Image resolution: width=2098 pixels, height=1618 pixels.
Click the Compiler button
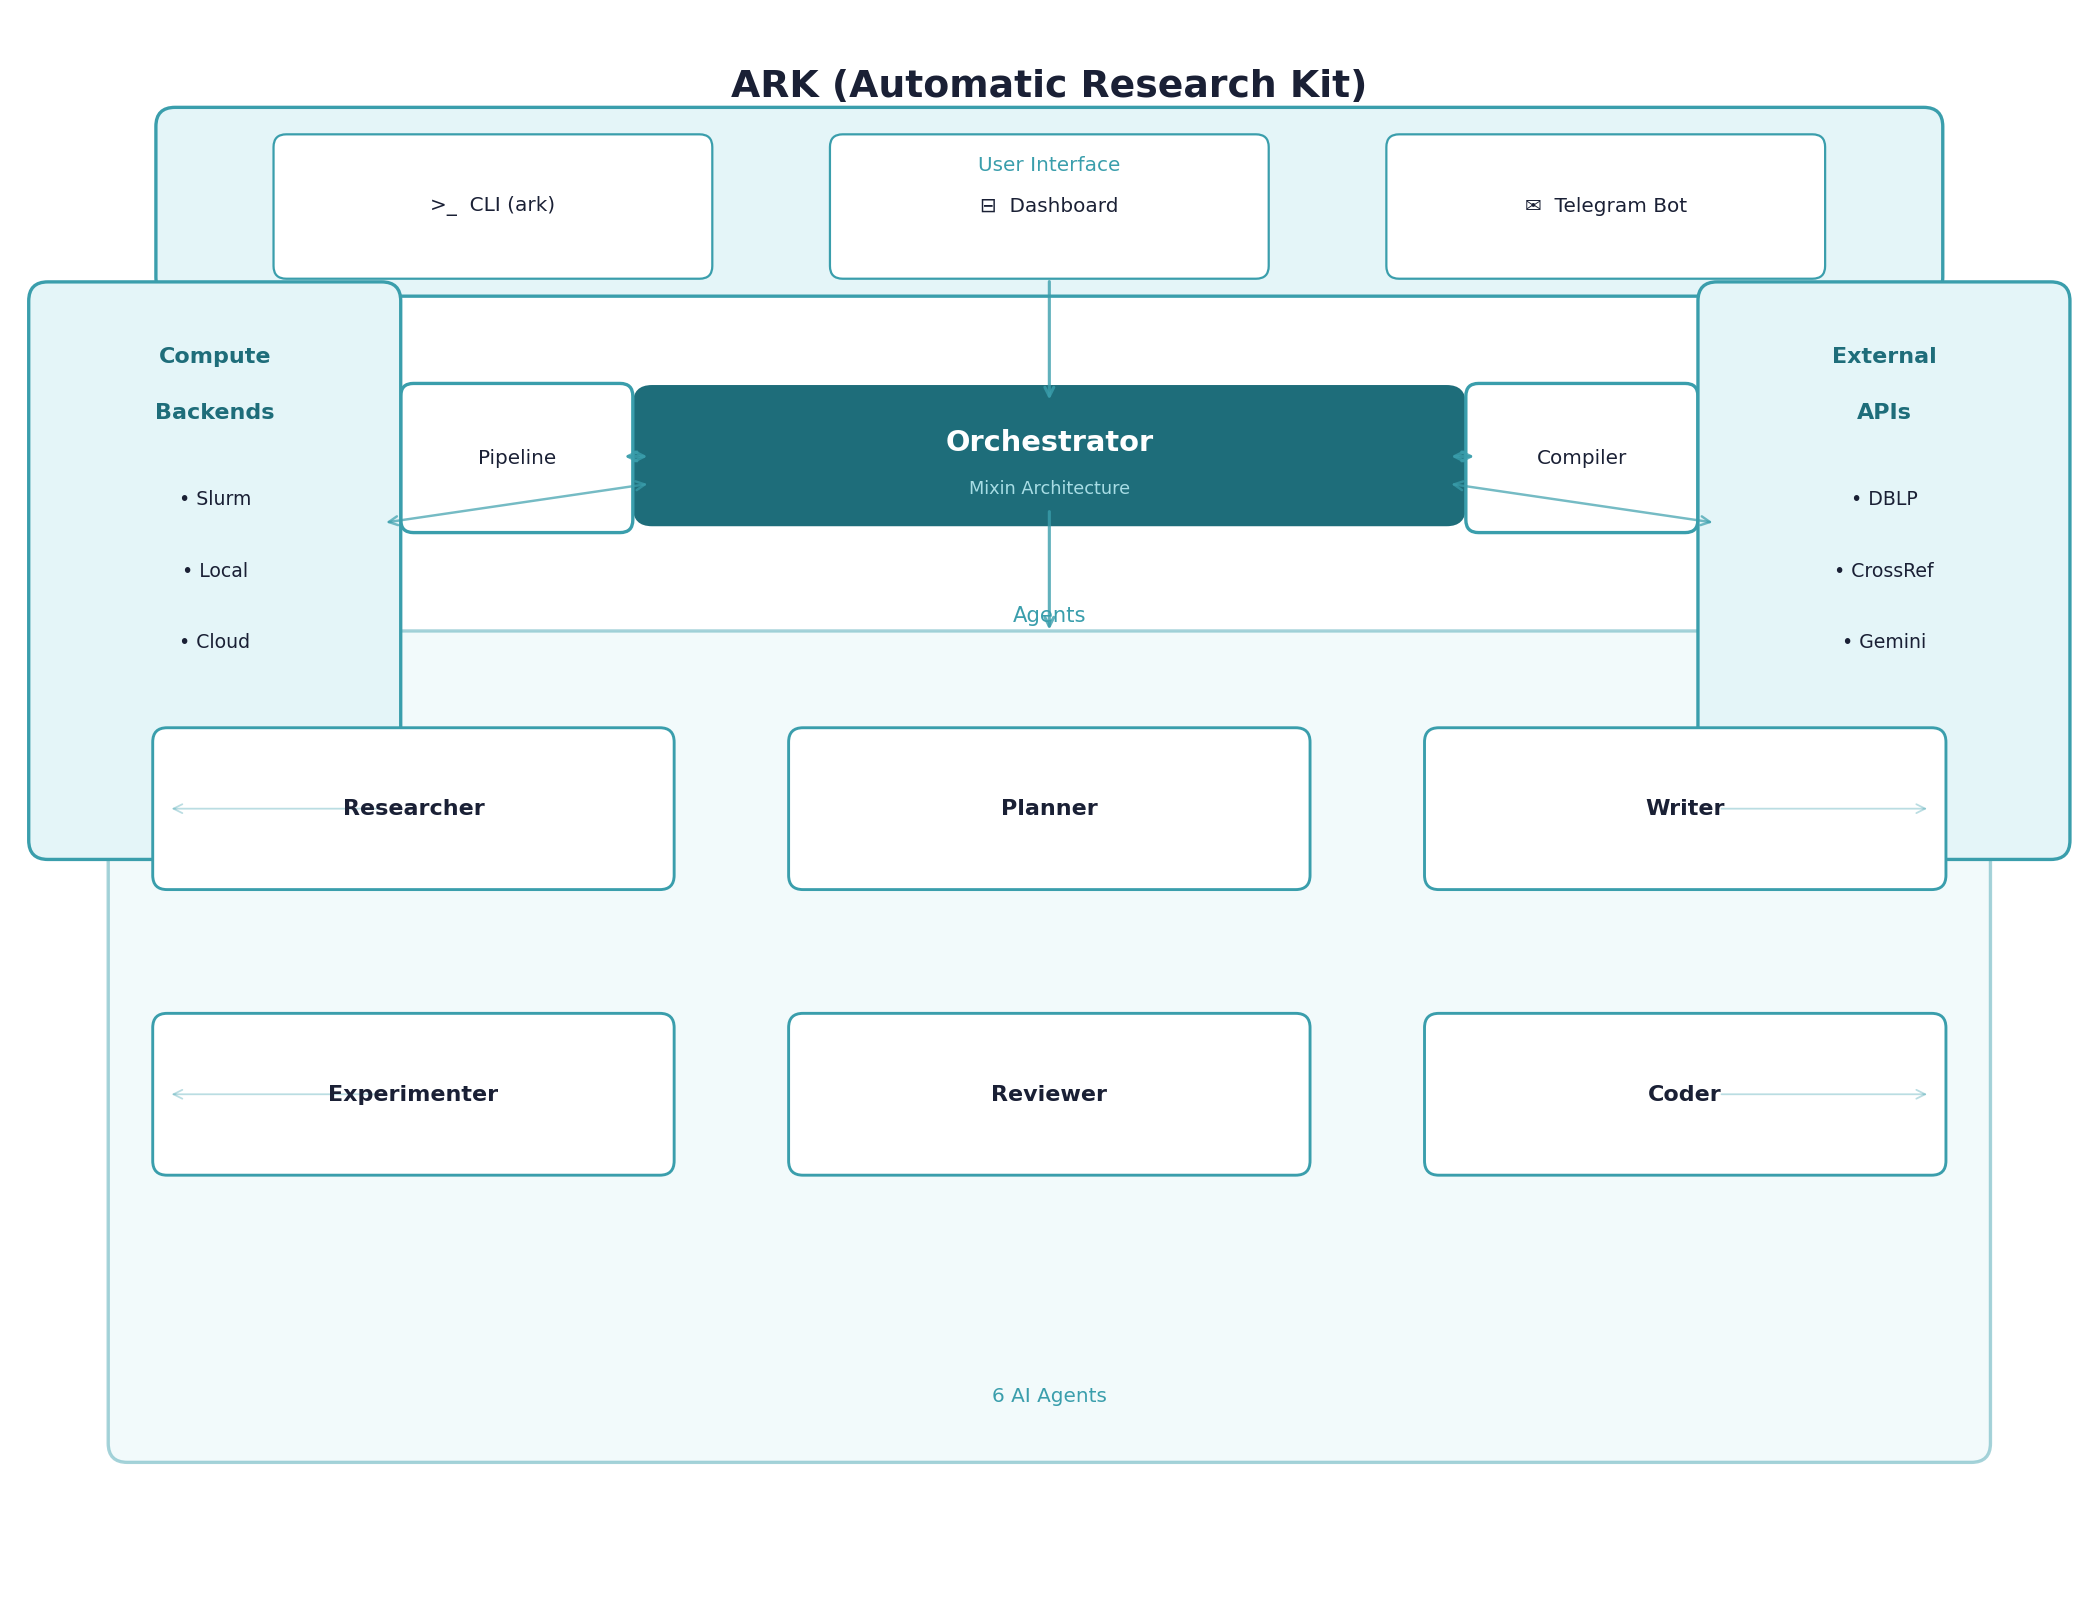[x=1580, y=457]
